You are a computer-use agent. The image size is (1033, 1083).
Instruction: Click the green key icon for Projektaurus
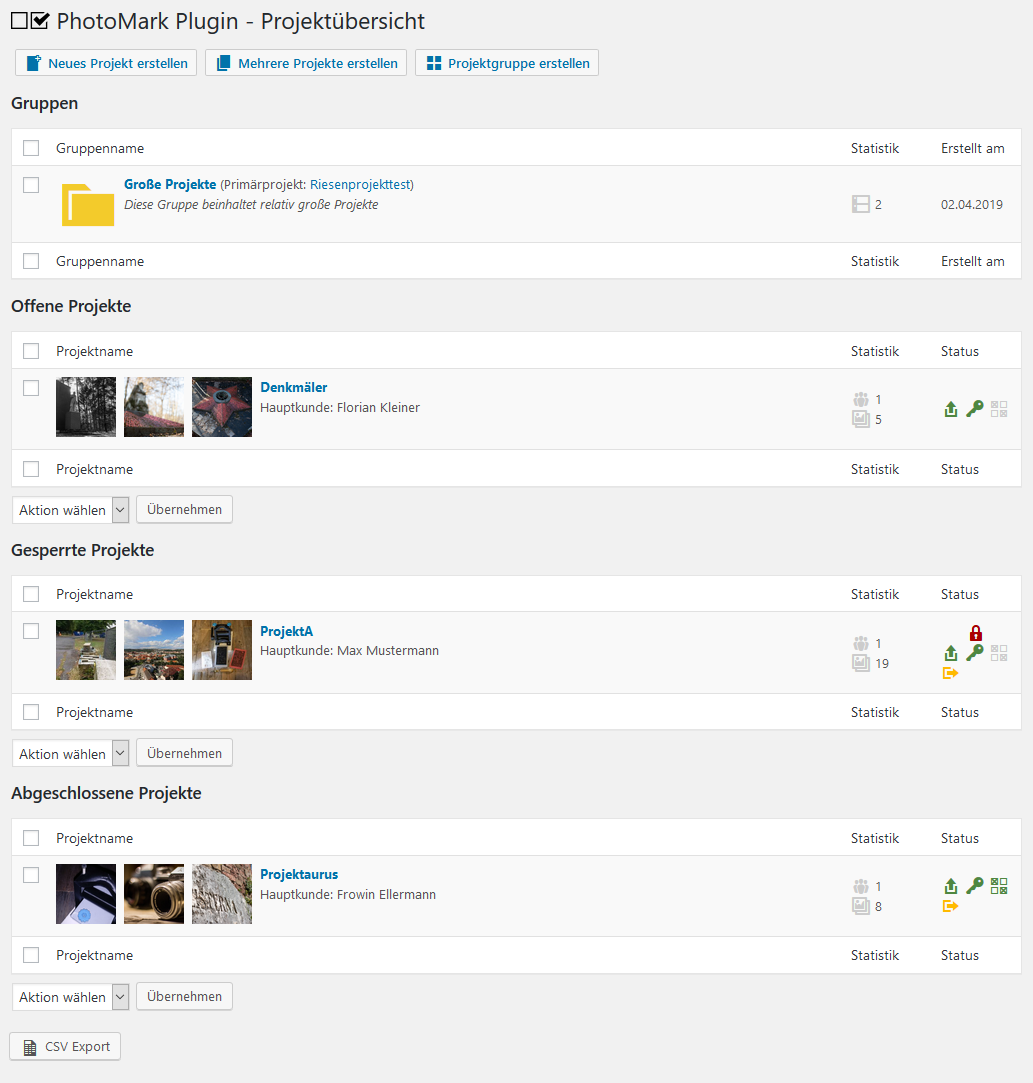(x=974, y=886)
